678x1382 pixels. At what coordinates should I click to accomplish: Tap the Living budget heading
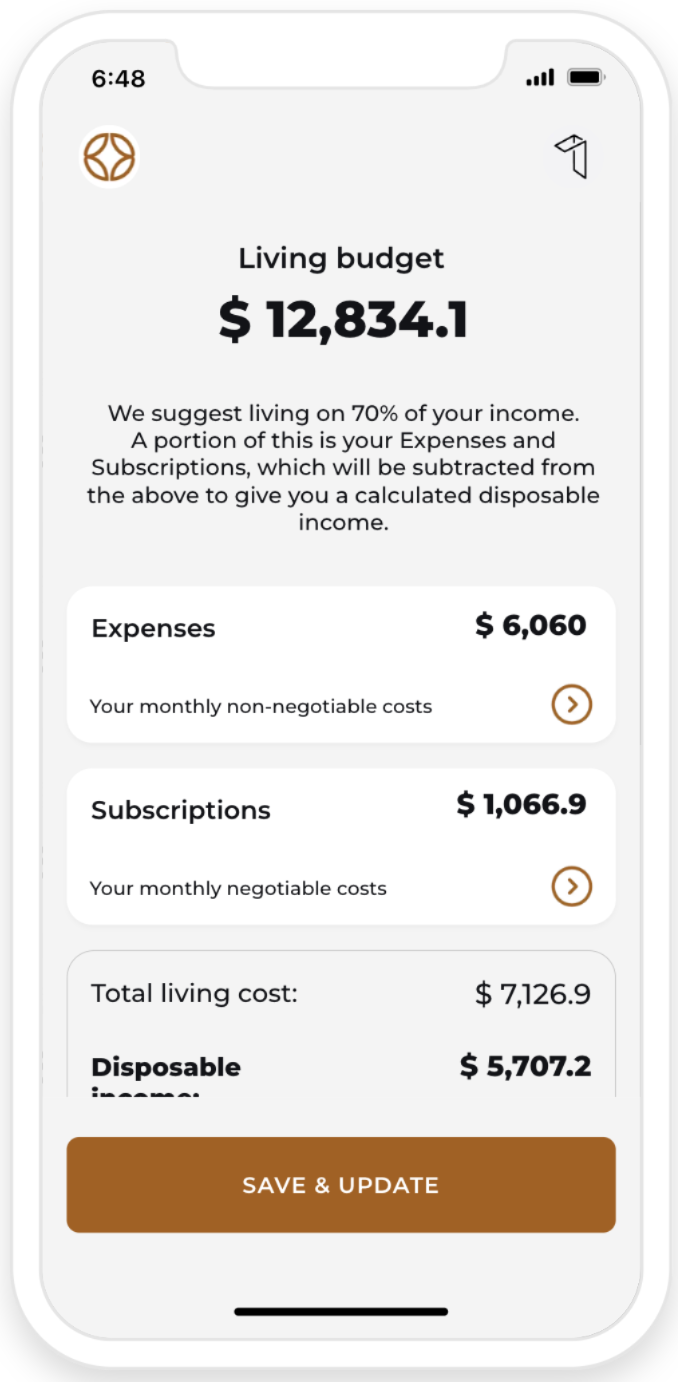pos(341,258)
